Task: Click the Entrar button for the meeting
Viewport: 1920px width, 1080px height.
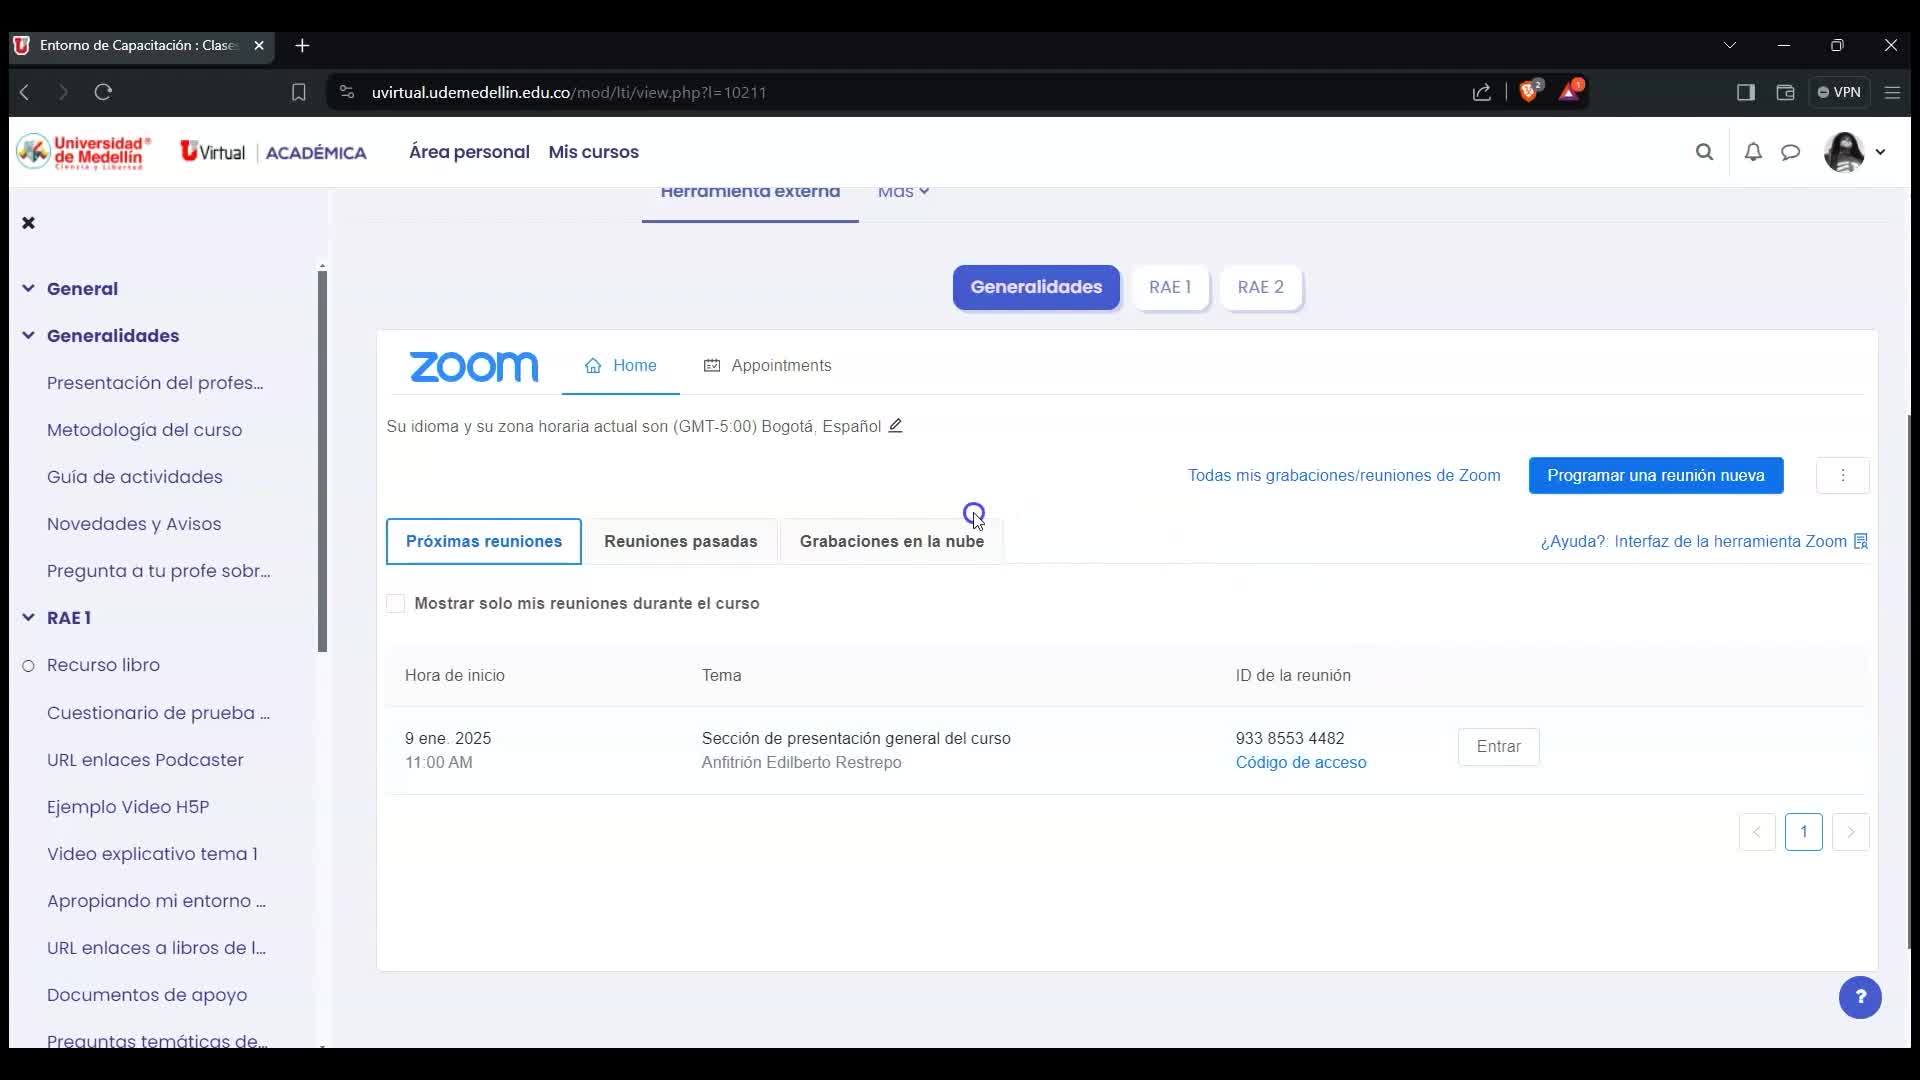Action: [1498, 747]
